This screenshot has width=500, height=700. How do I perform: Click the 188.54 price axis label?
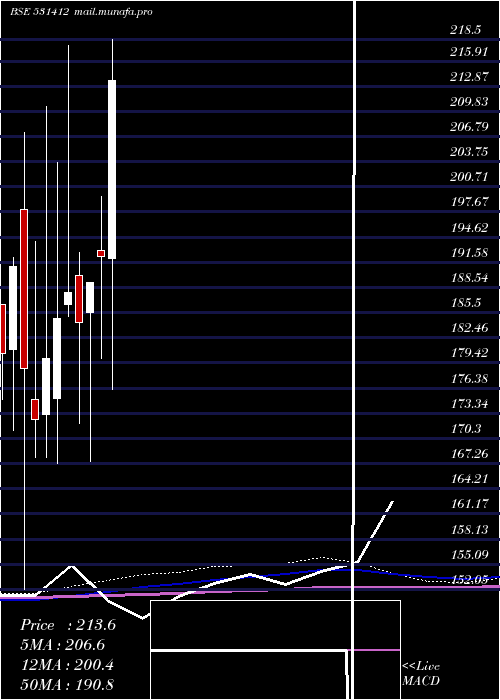469,278
